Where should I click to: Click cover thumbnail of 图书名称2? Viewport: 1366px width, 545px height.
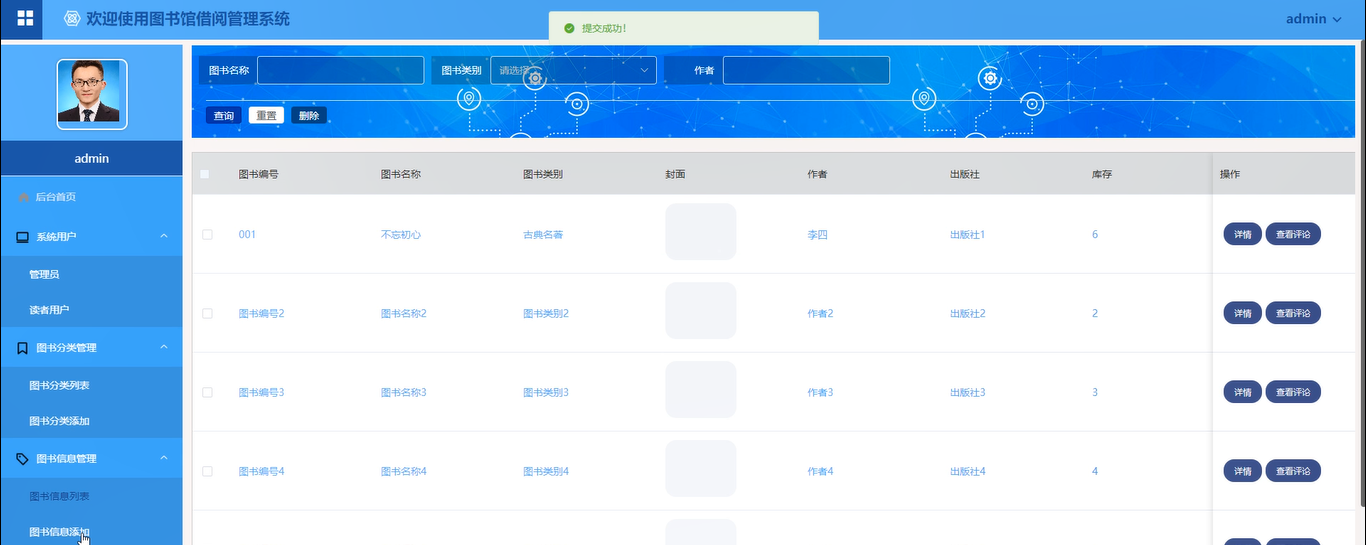(x=701, y=311)
